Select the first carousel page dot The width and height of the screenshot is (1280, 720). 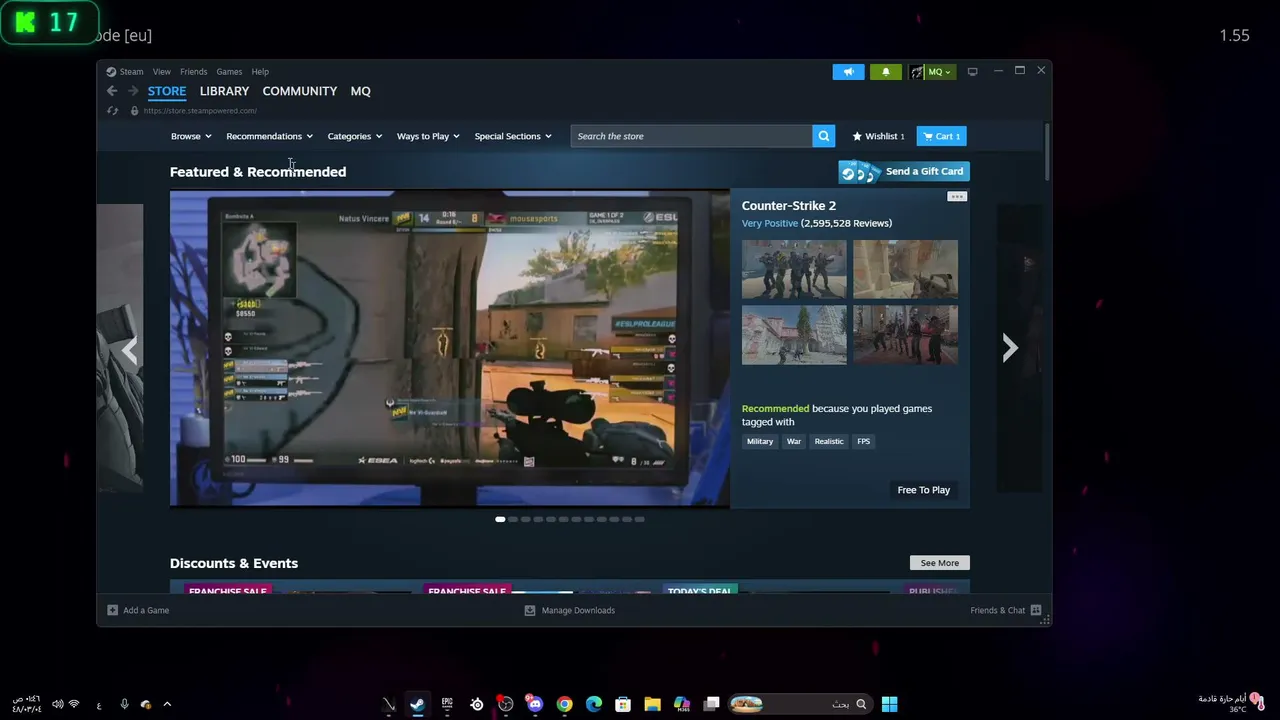(x=500, y=519)
